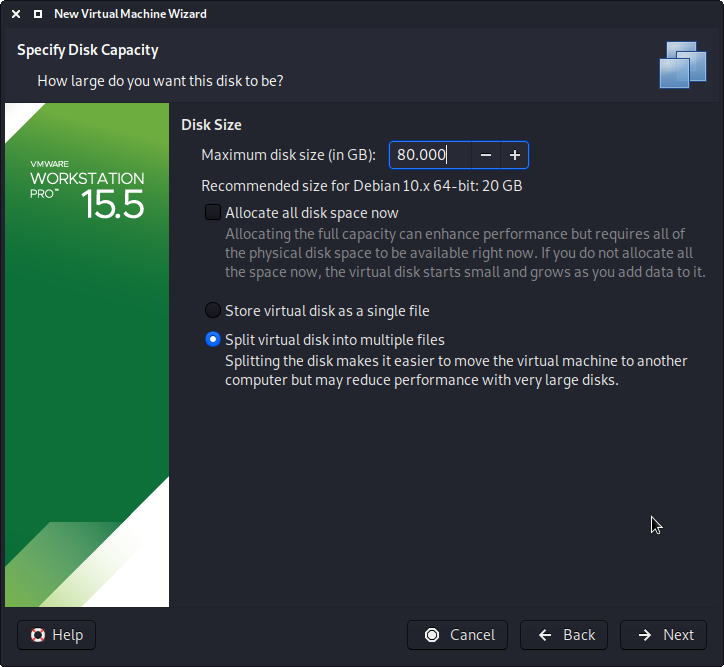Click the lifebuoy icon on the Help button
724x667 pixels.
[39, 635]
